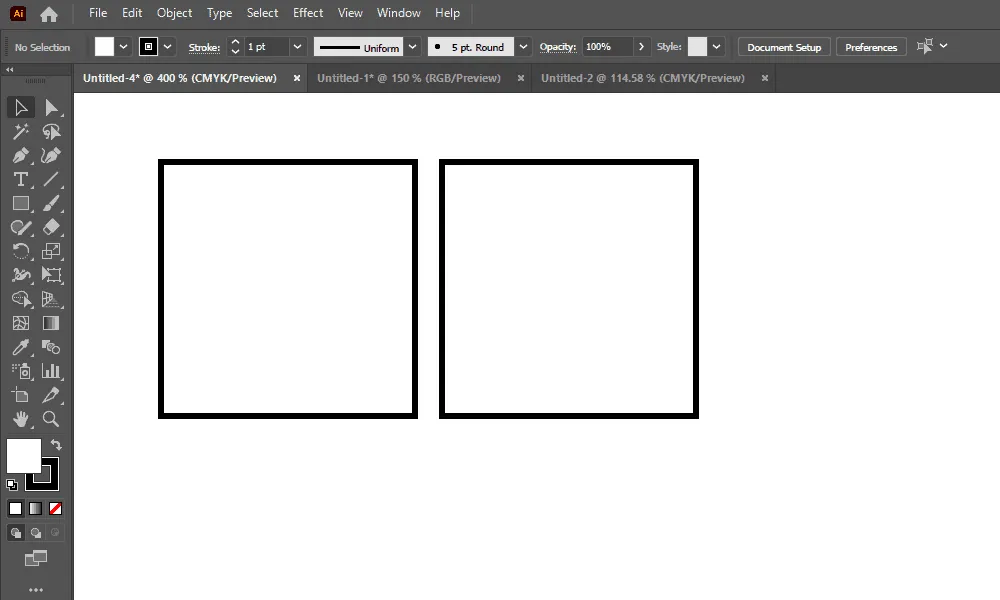The image size is (1000, 600).
Task: Collapse the toolbar double-arrow
Action: pyautogui.click(x=10, y=70)
